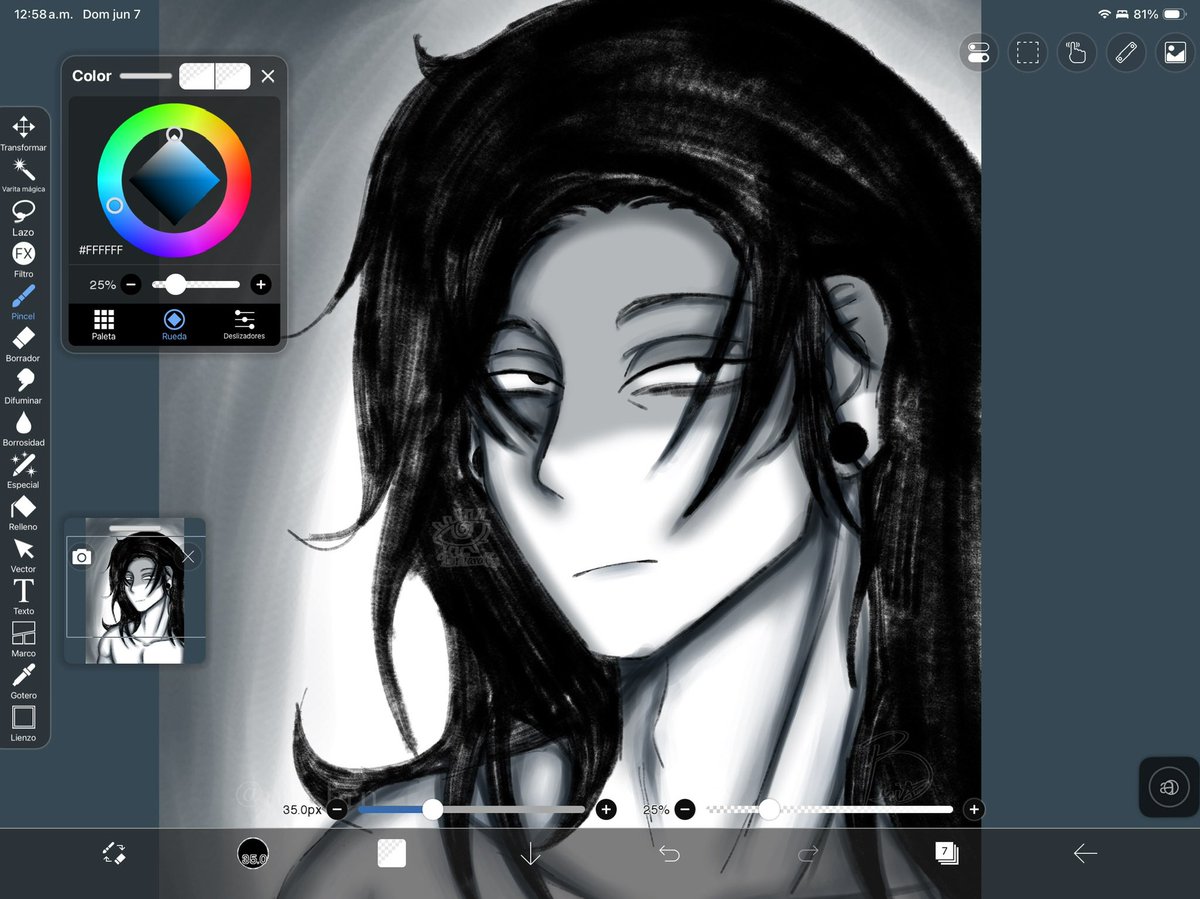Tap the back arrow in bottom bar

tap(1085, 853)
